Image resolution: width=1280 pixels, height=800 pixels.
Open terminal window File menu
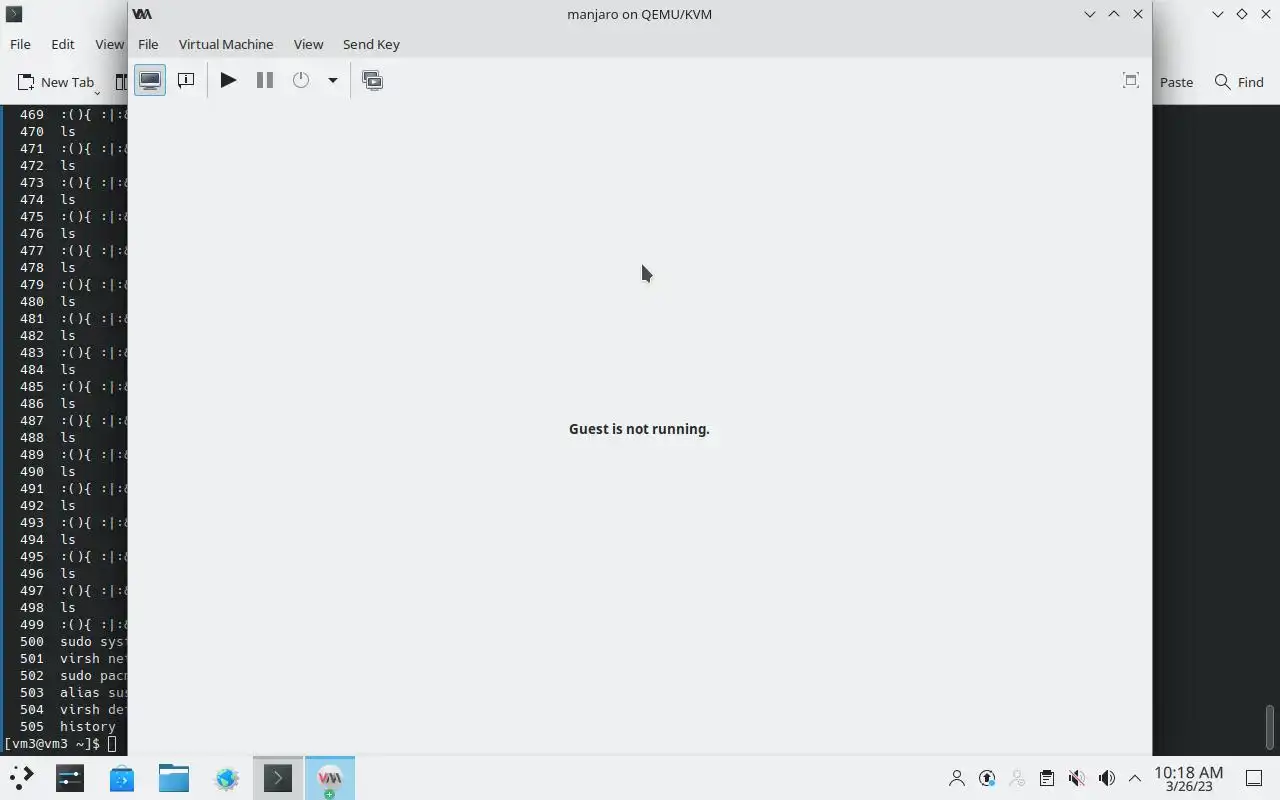click(x=20, y=44)
